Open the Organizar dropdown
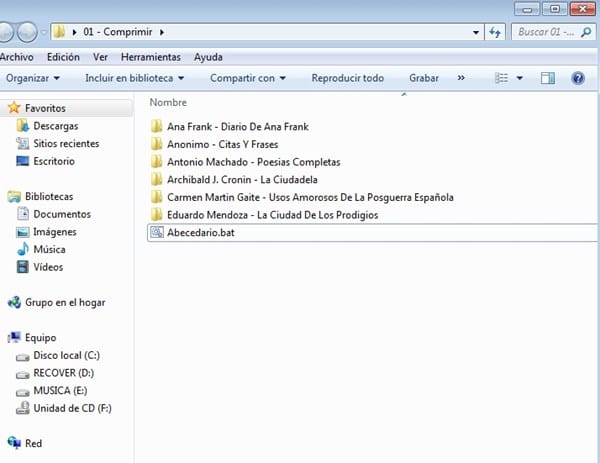The image size is (600, 463). click(x=33, y=78)
